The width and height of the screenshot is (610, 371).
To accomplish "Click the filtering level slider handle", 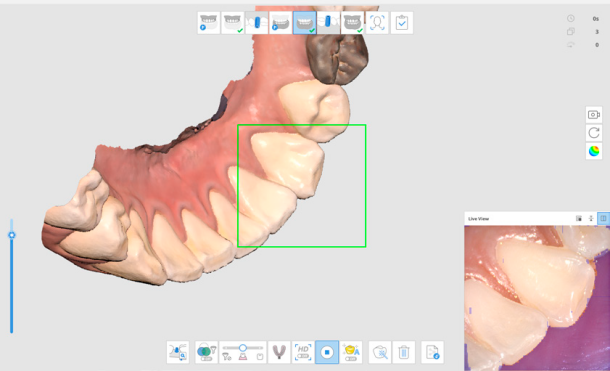I will point(243,347).
